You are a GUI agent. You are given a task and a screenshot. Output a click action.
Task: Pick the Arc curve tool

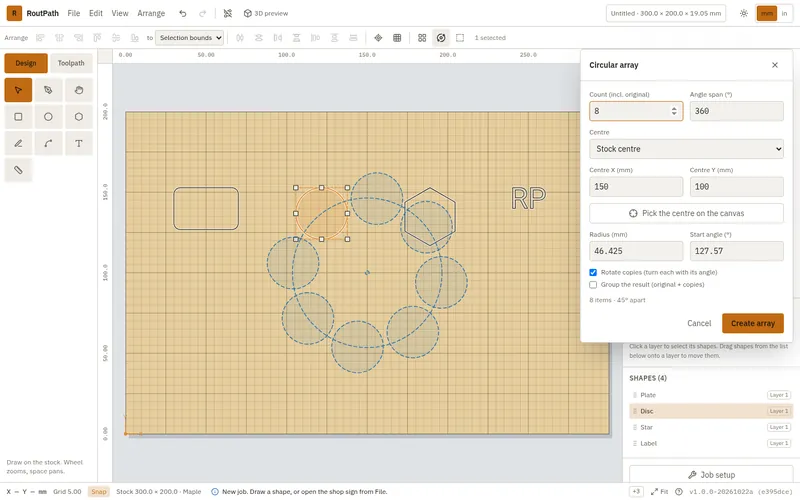click(48, 143)
